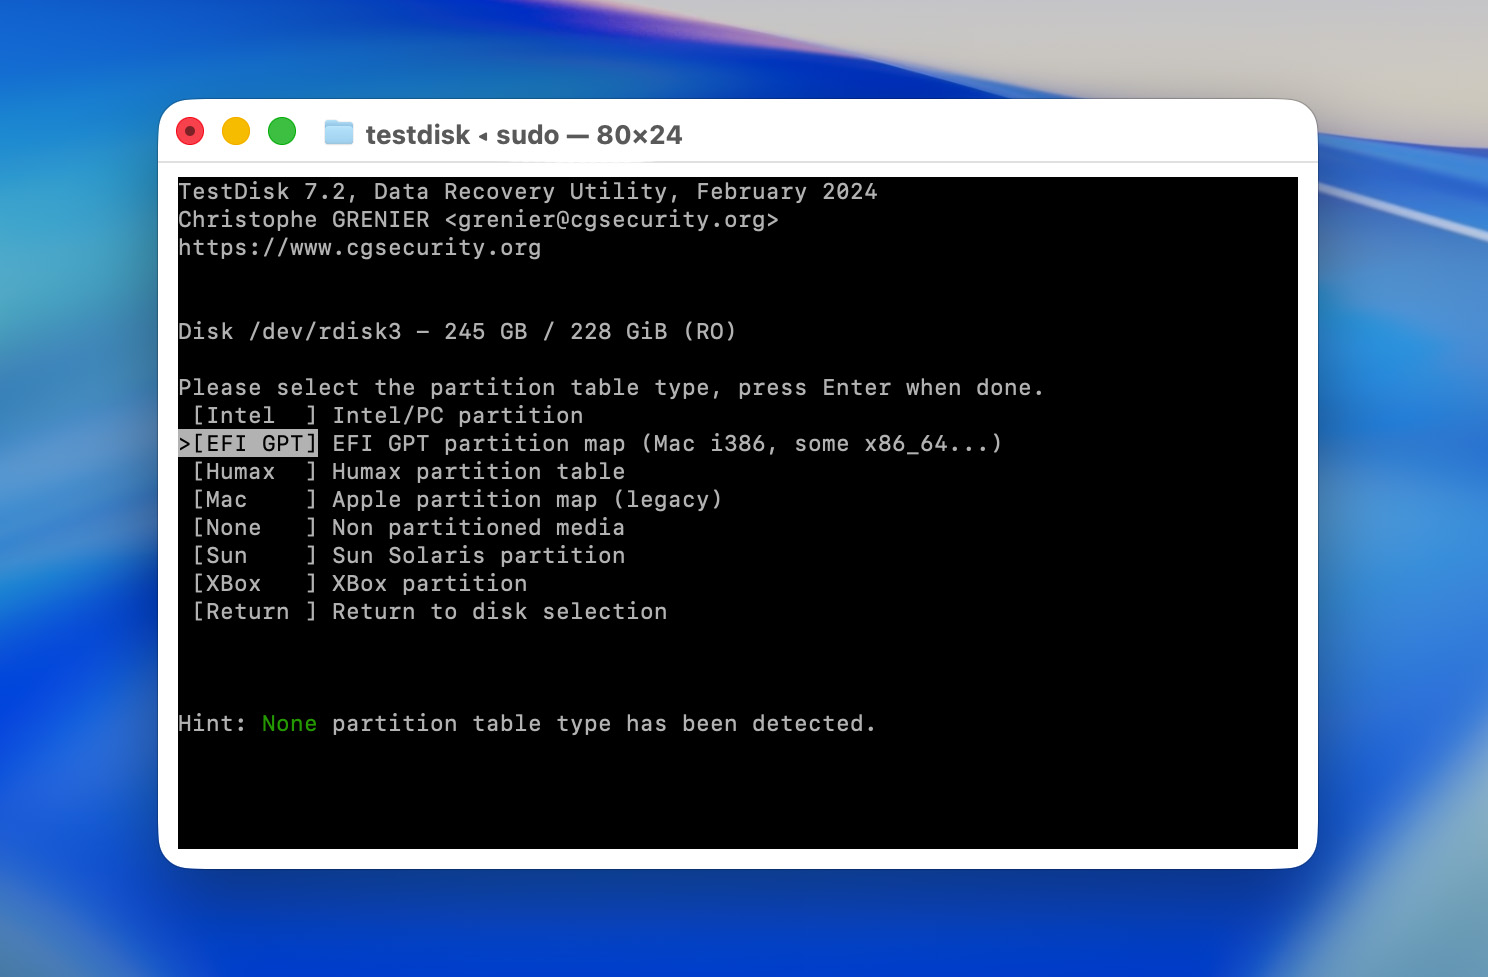The image size is (1488, 977).
Task: Click 'Apple partition map (legacy)' description
Action: 527,500
